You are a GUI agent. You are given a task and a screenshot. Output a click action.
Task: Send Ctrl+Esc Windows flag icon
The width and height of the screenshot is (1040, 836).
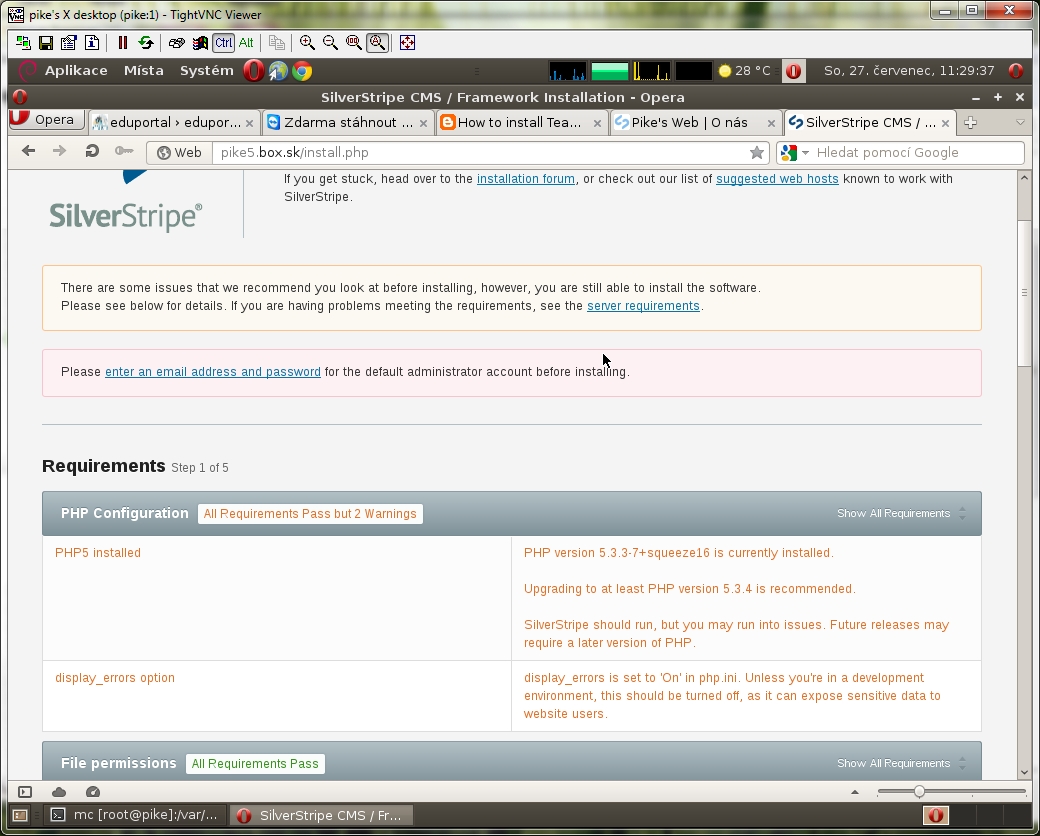[200, 43]
